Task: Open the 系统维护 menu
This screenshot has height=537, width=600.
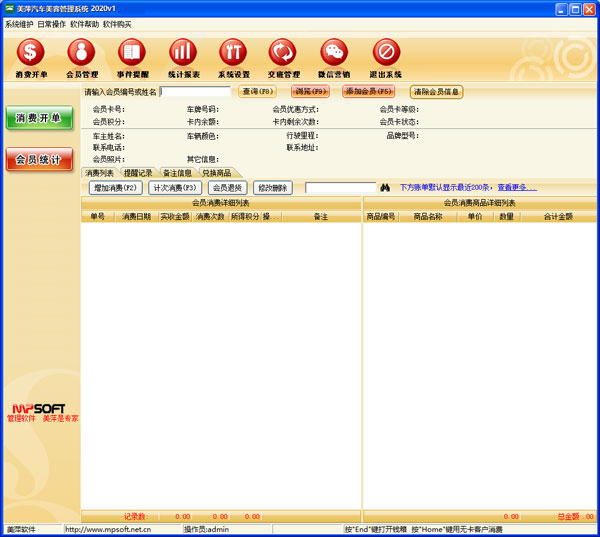Action: [x=19, y=22]
